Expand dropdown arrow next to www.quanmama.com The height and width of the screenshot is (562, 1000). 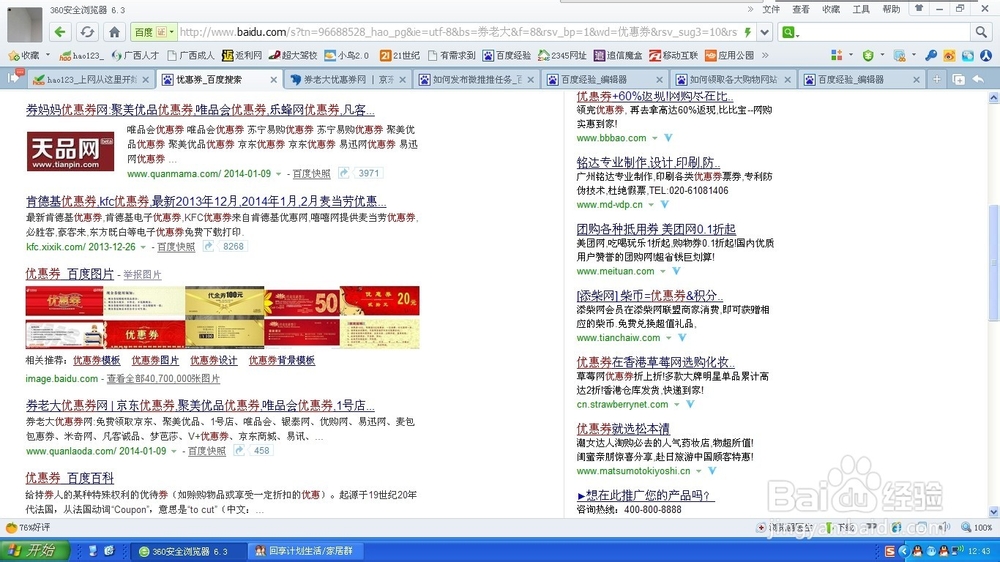coord(279,174)
